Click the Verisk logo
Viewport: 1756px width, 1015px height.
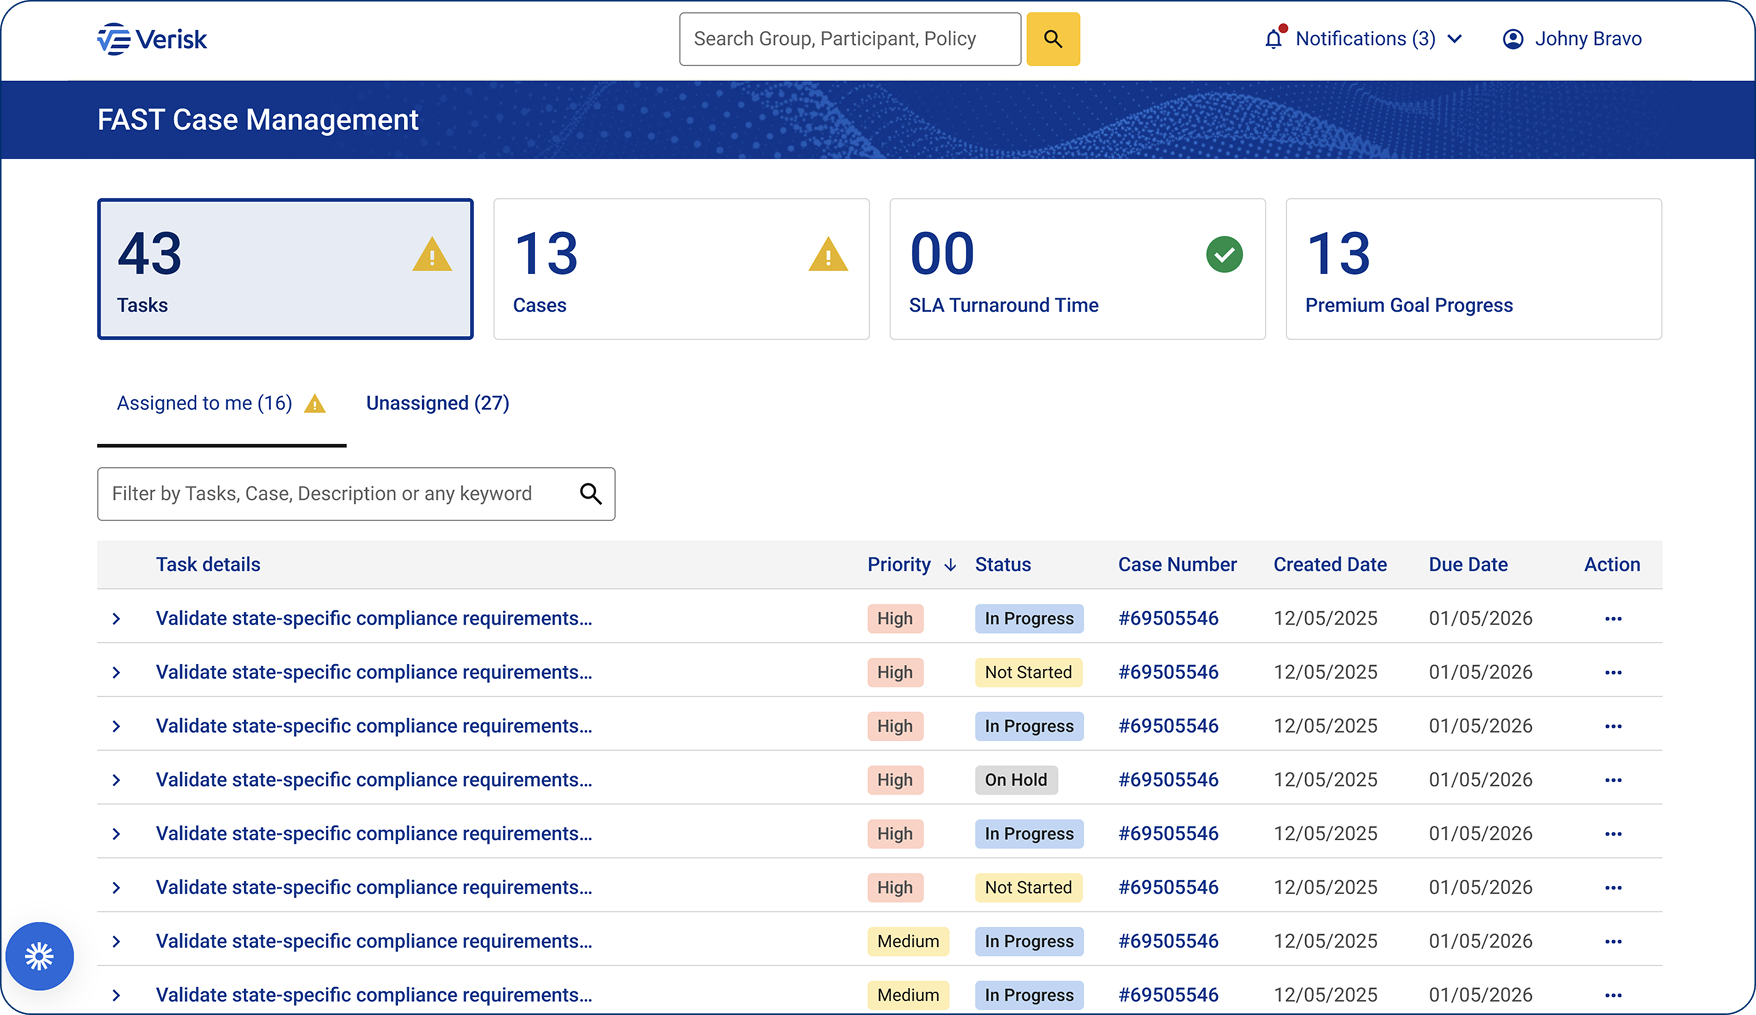[x=152, y=39]
